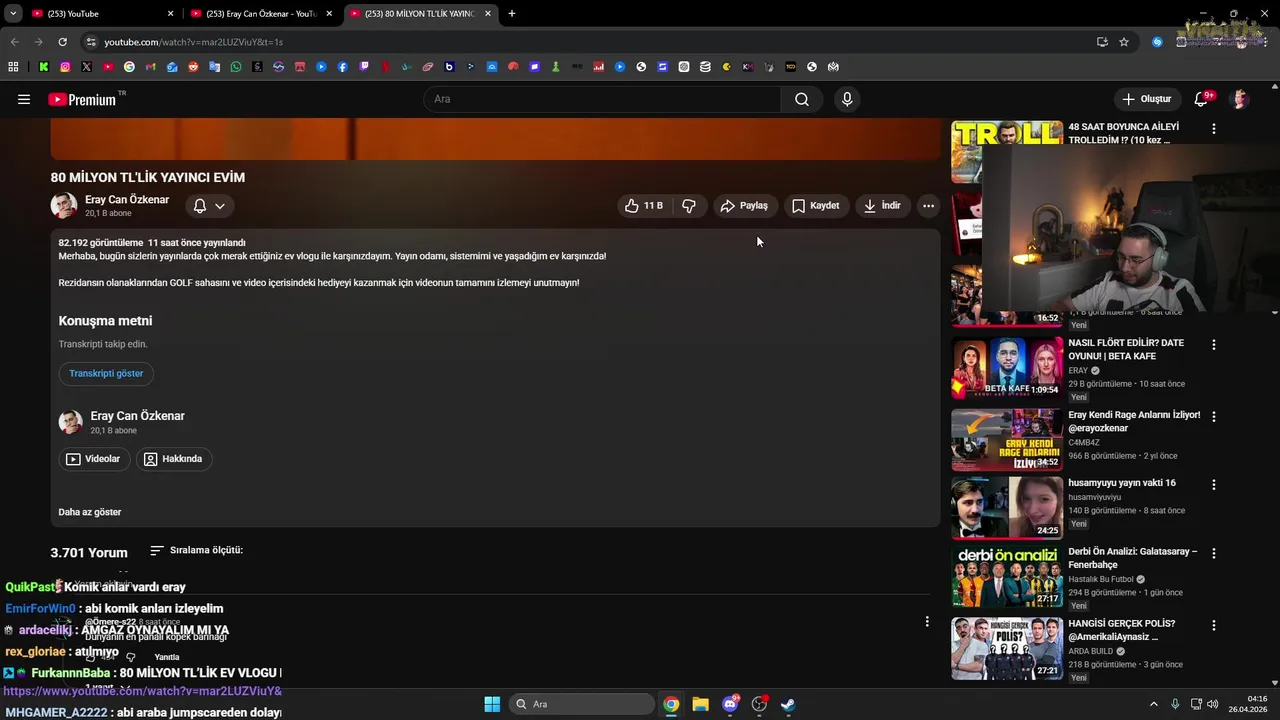Open the tab search dropdown arrow
Image resolution: width=1280 pixels, height=720 pixels.
click(x=13, y=14)
